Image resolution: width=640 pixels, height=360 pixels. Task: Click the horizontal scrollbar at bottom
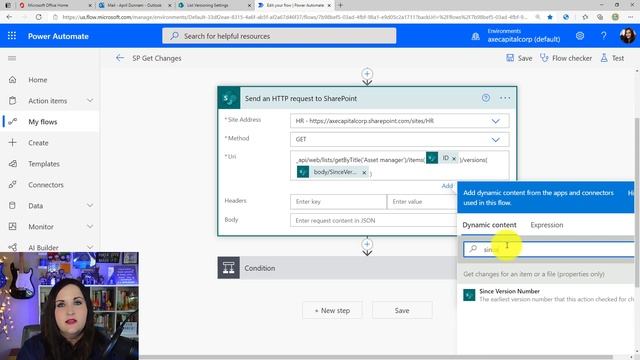click(376, 357)
